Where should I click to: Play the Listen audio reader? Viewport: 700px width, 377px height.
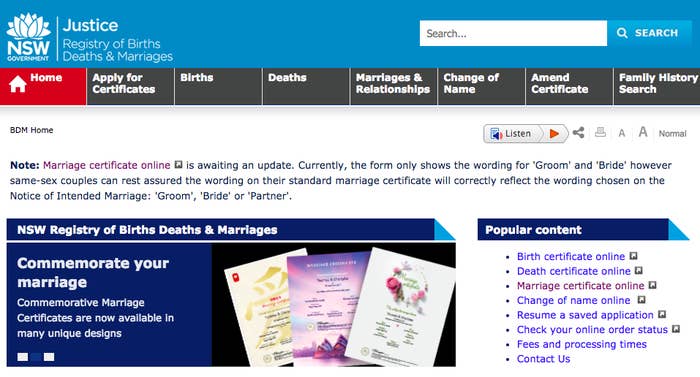pos(554,134)
